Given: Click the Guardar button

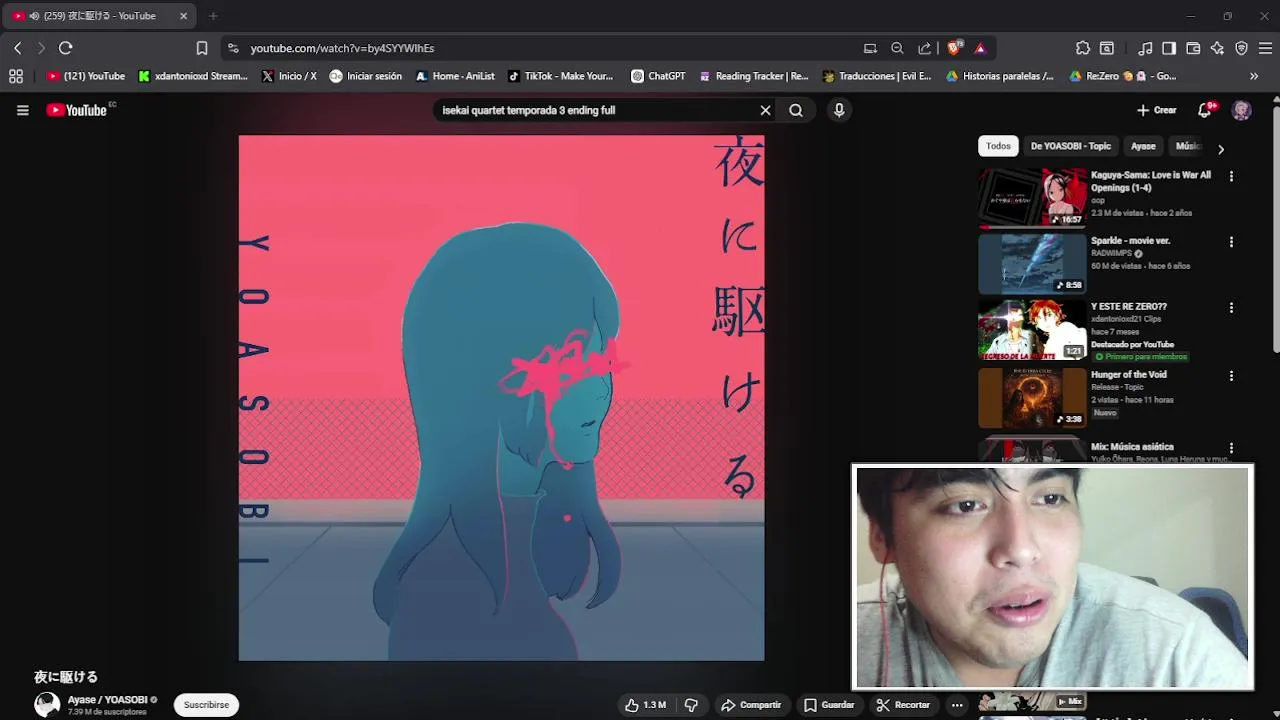Looking at the screenshot, I should (829, 705).
